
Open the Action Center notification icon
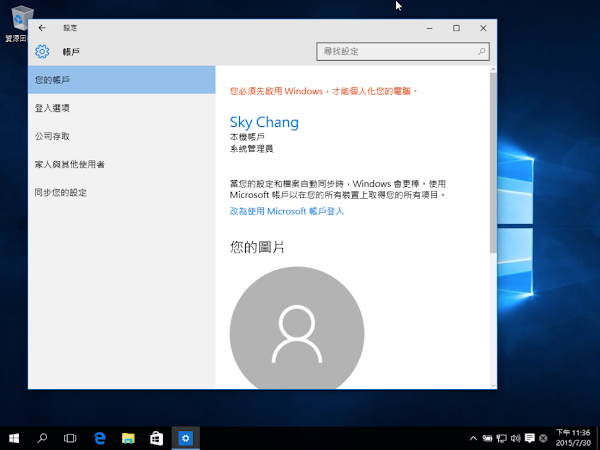point(530,438)
